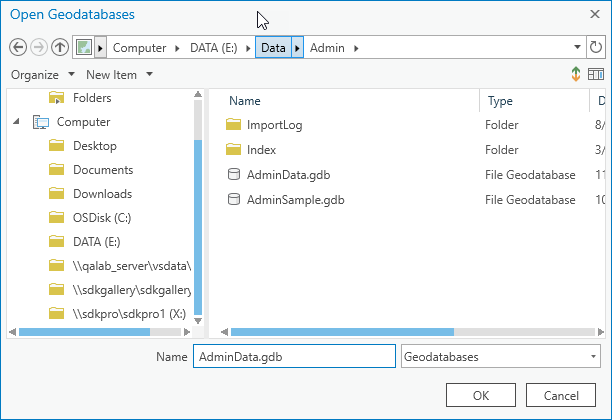Switch the details view layout icon

596,74
